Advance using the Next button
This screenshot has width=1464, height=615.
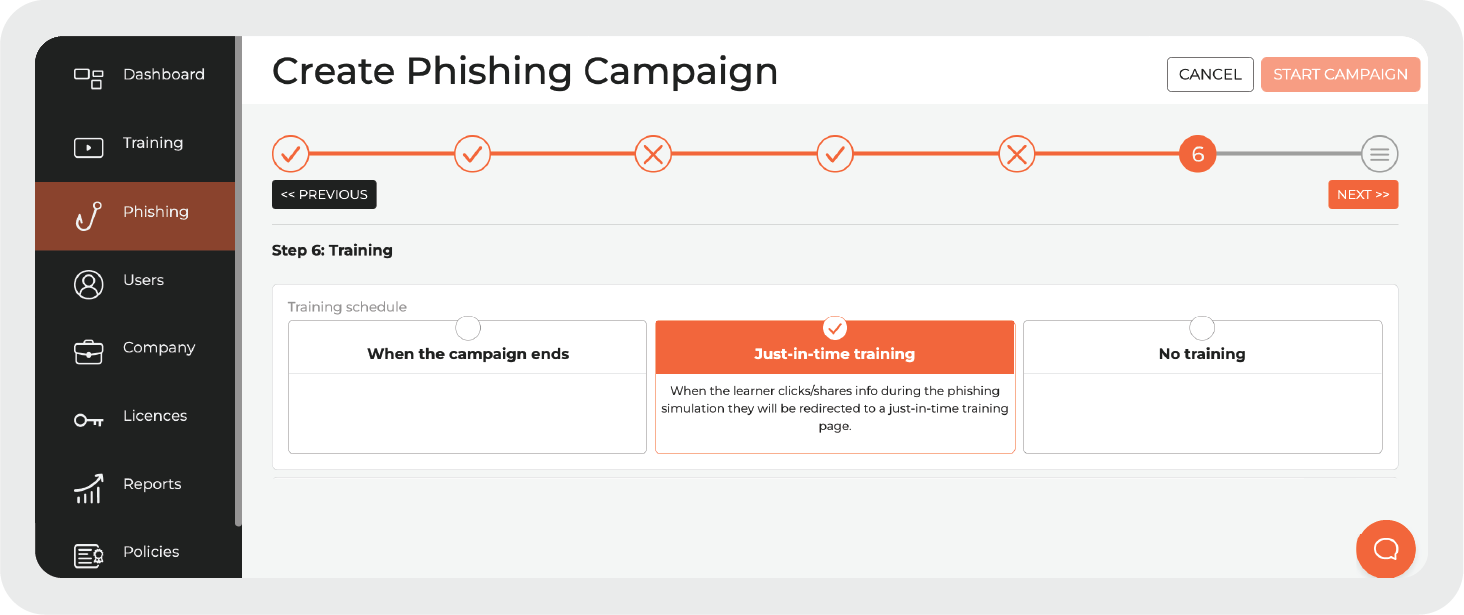pos(1363,194)
